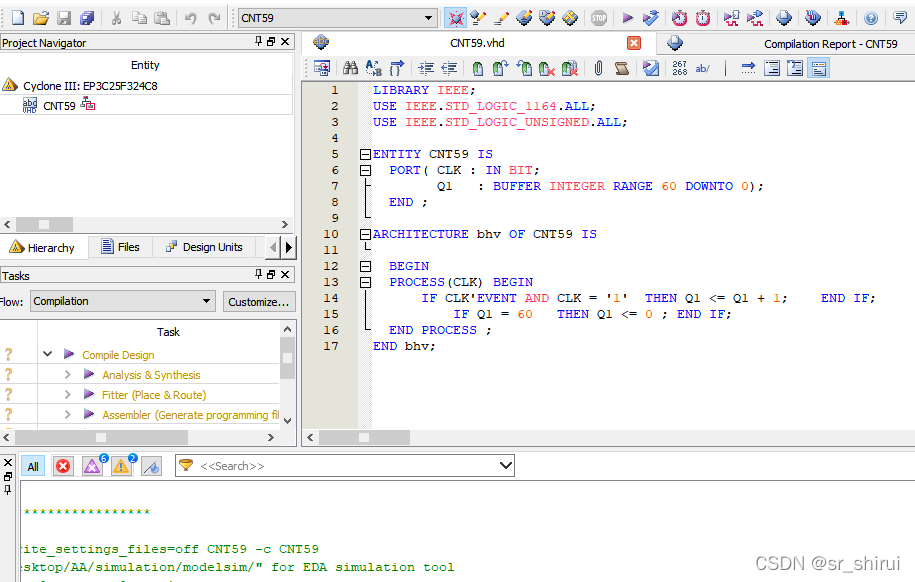Viewport: 915px width, 582px height.
Task: Run Gate Level Simulation waveform icon
Action: (755, 18)
